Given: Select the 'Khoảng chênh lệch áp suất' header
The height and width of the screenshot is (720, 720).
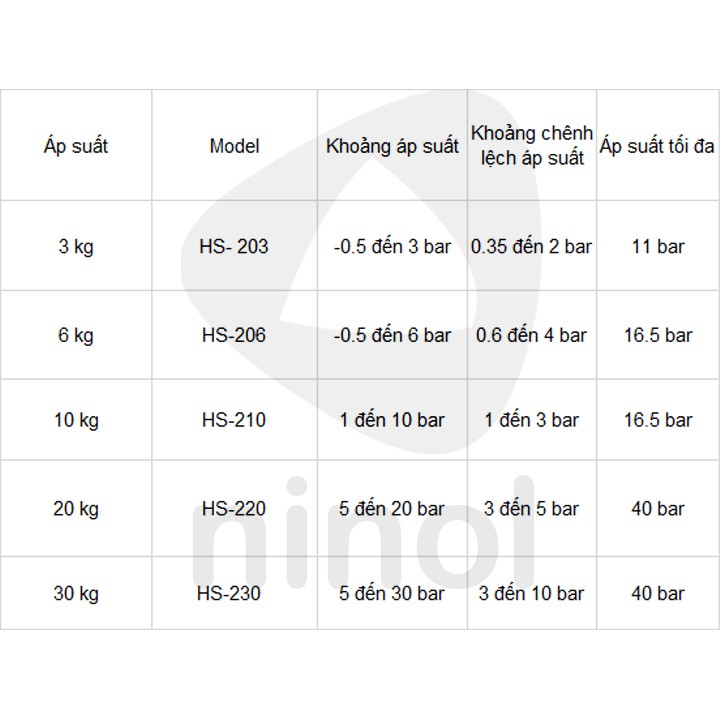Looking at the screenshot, I should (x=532, y=146).
